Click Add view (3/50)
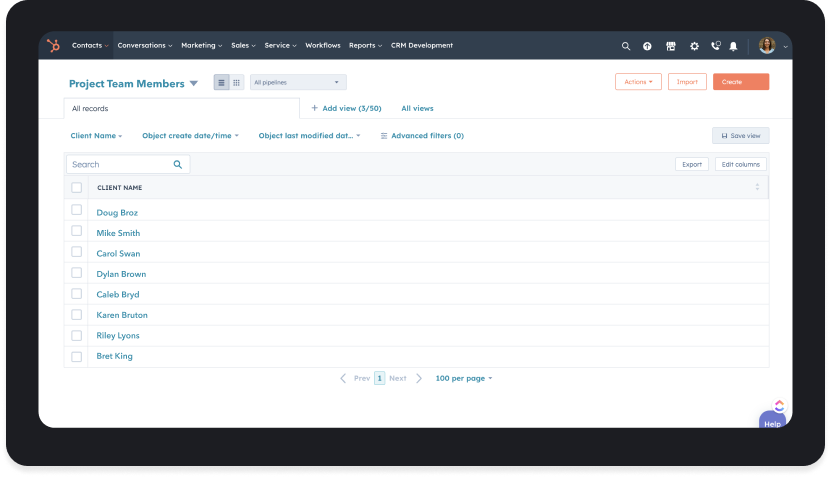Image resolution: width=831 pixels, height=478 pixels. [346, 108]
